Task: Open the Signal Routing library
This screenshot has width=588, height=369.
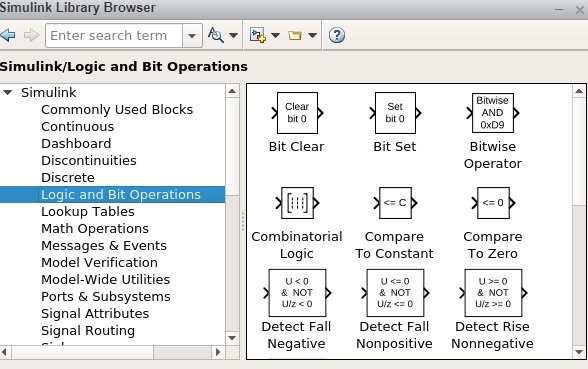Action: click(88, 330)
